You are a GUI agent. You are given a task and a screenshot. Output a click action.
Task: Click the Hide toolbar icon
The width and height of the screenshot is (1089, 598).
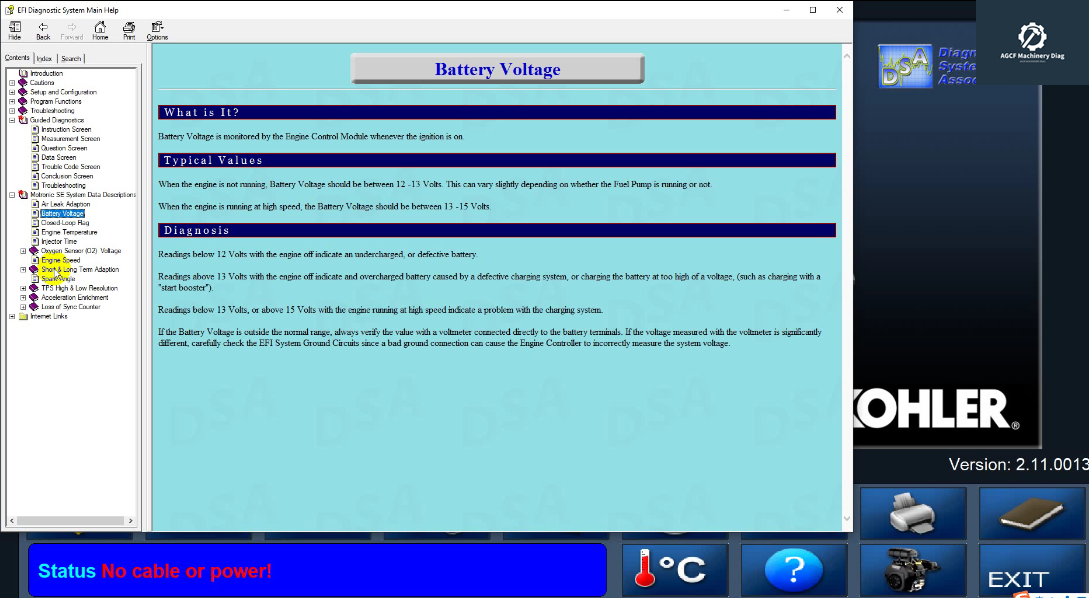pyautogui.click(x=14, y=30)
